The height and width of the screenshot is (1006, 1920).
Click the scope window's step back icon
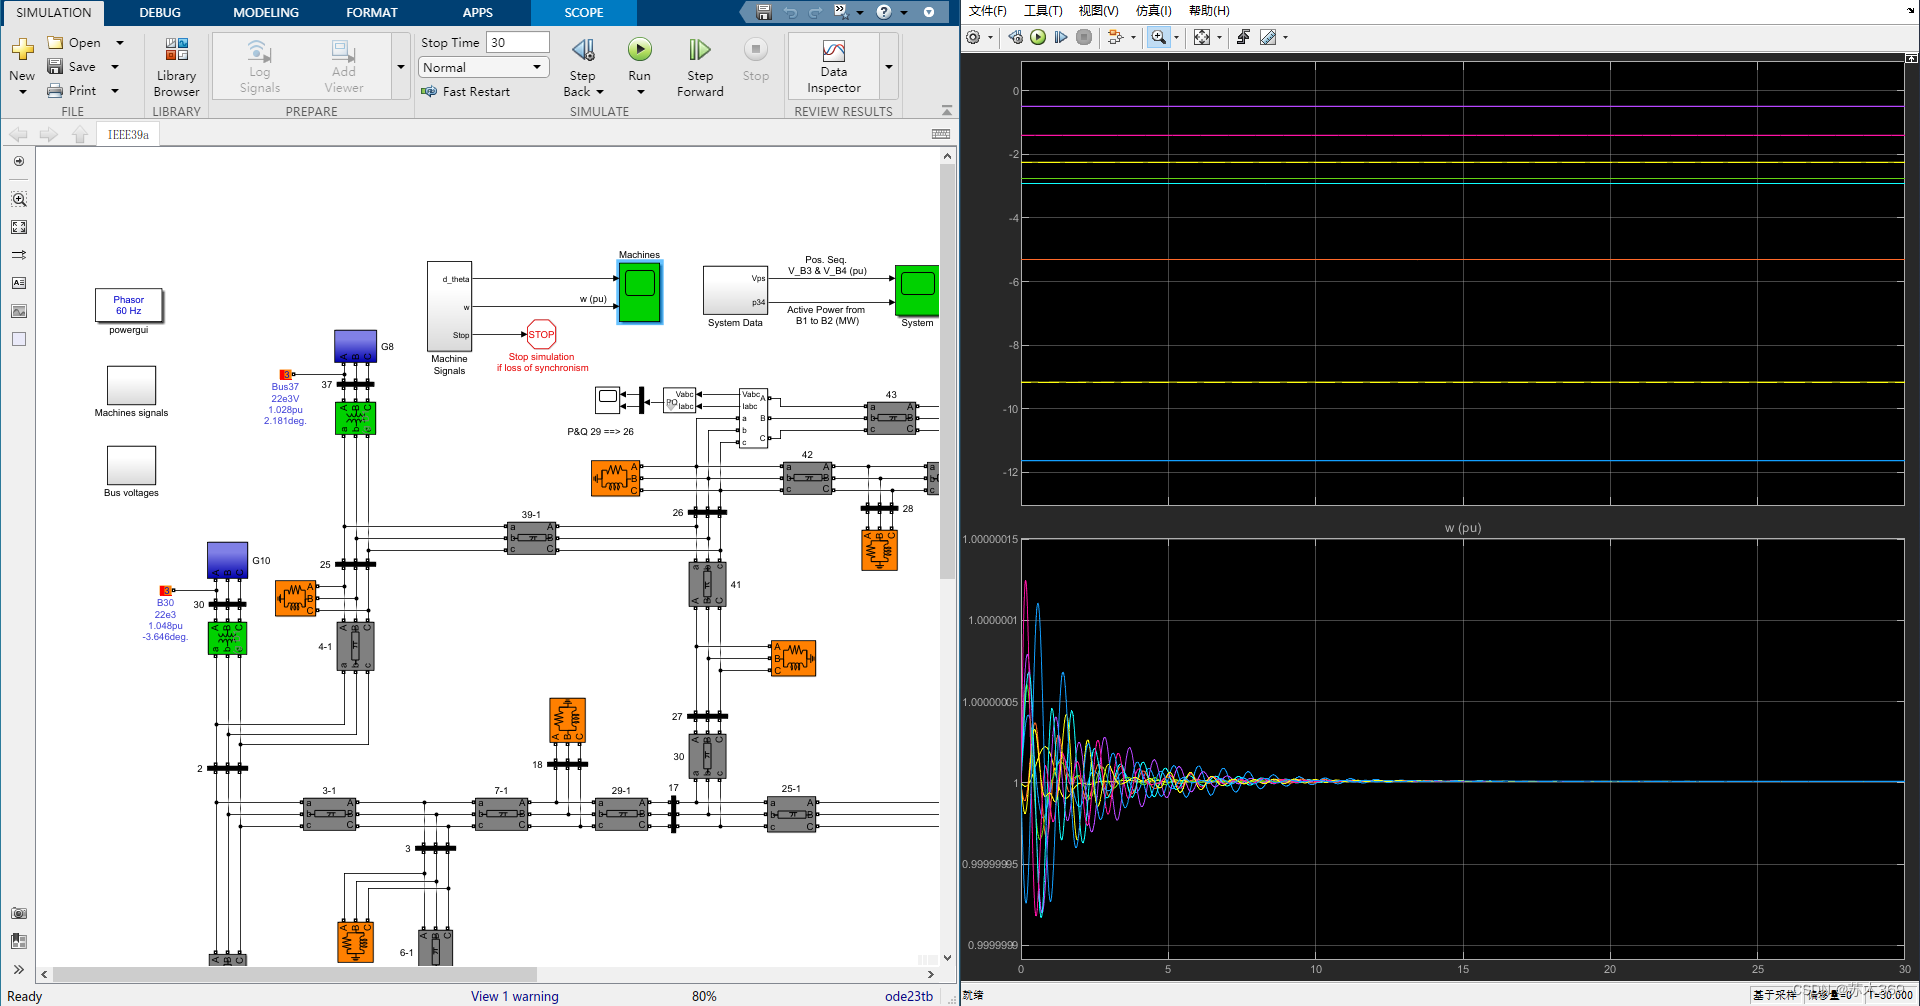tap(1015, 37)
